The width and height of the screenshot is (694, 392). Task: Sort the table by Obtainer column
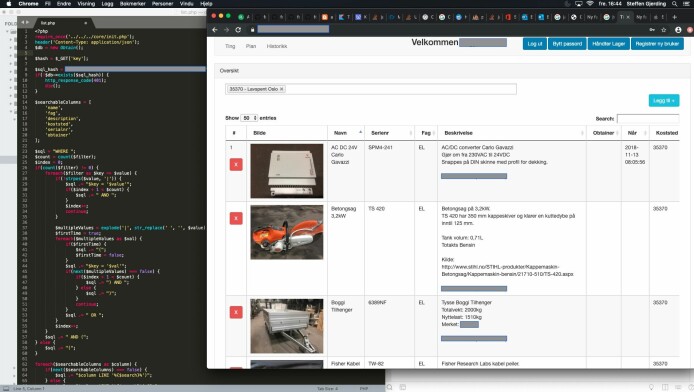pyautogui.click(x=604, y=133)
